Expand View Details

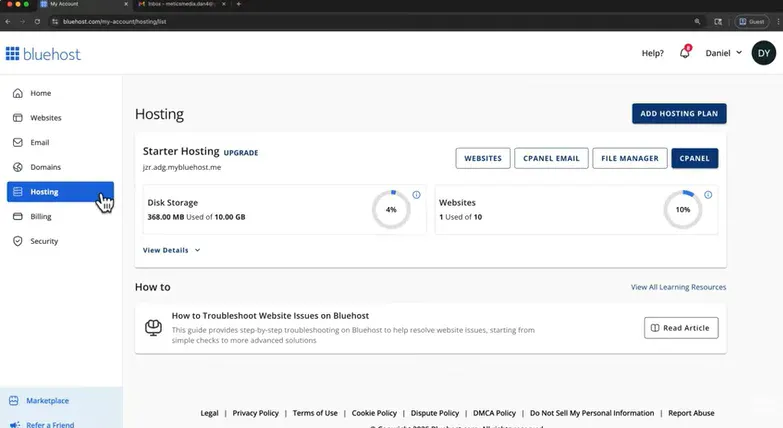[171, 250]
